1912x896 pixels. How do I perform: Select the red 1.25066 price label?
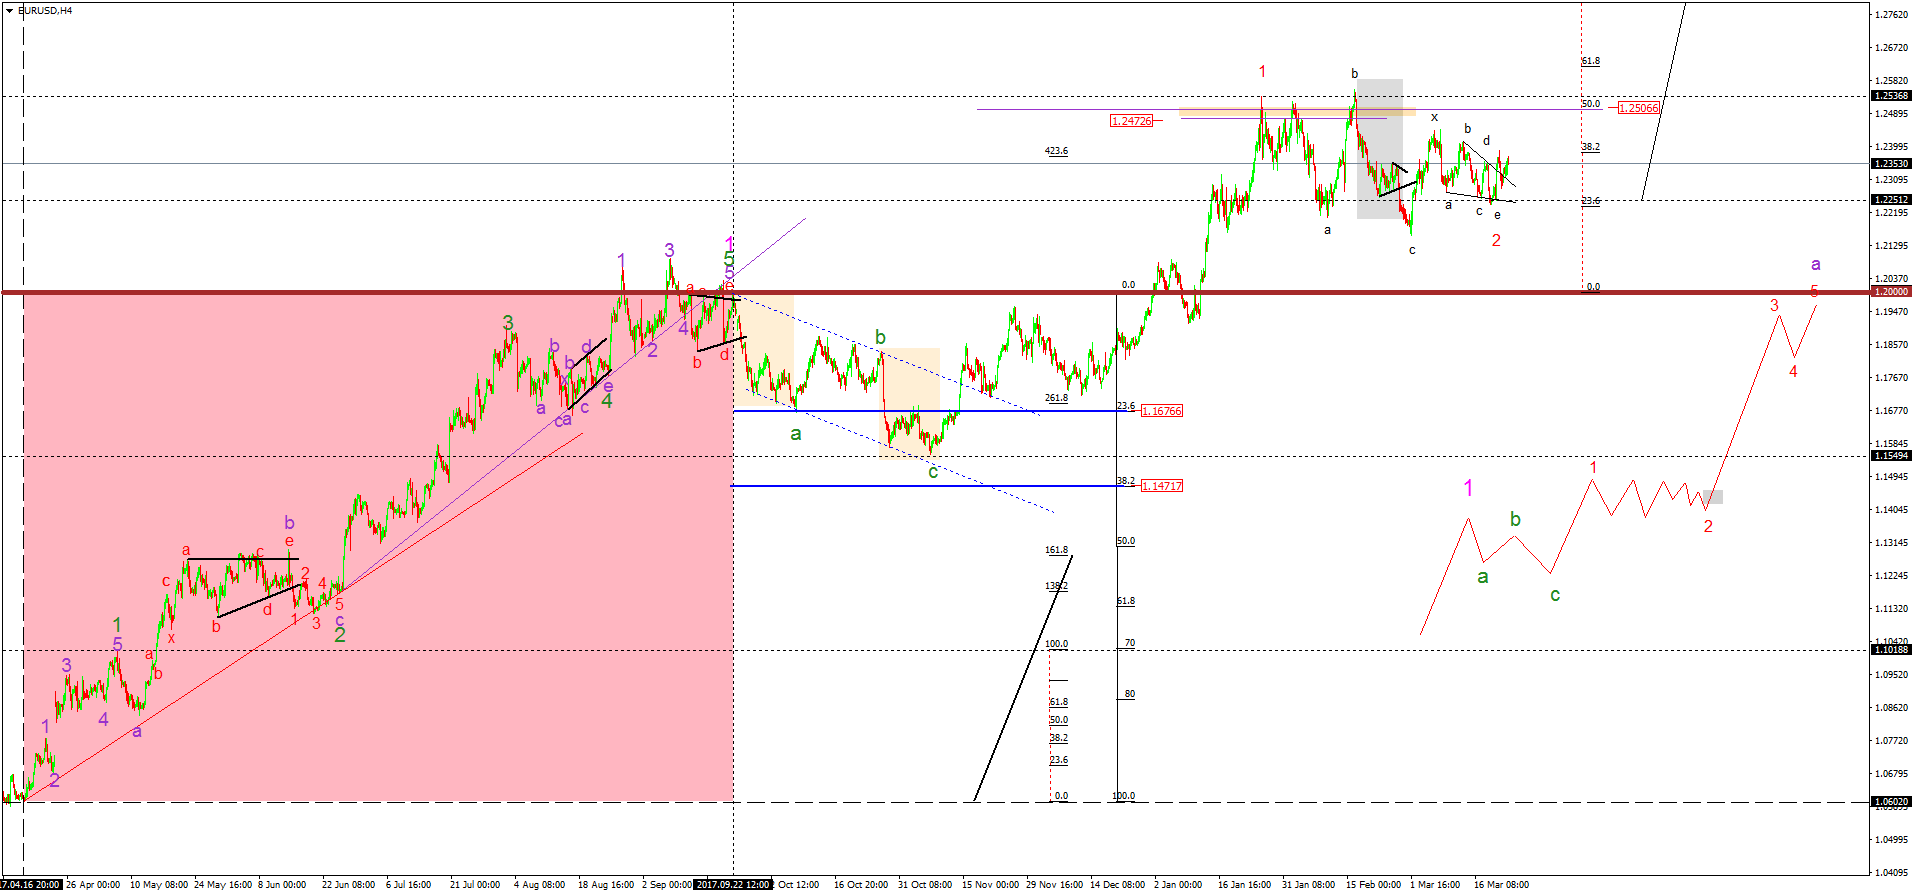pos(1638,108)
